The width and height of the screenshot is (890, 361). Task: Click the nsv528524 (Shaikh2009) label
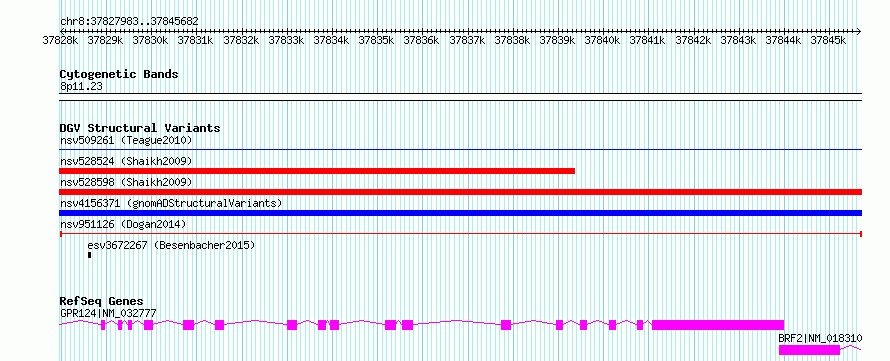(126, 161)
